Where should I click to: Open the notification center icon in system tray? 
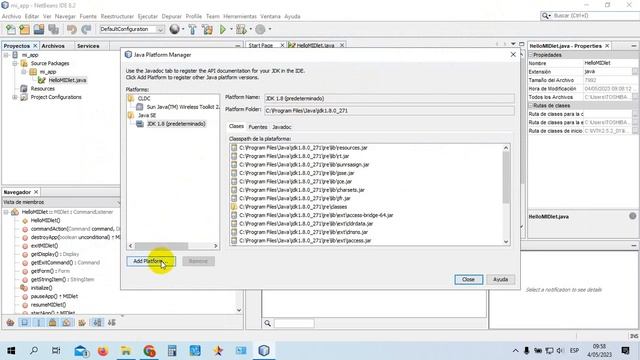[x=625, y=351]
